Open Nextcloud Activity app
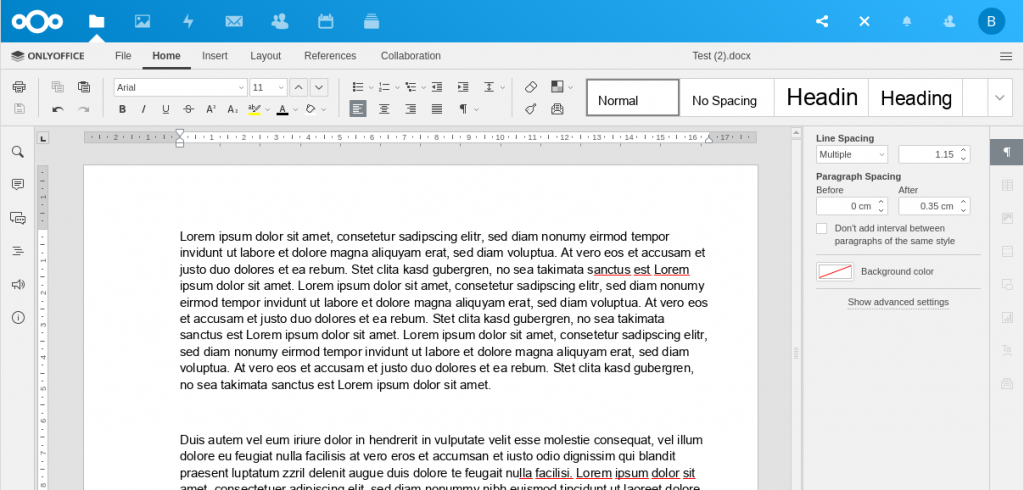 click(188, 21)
